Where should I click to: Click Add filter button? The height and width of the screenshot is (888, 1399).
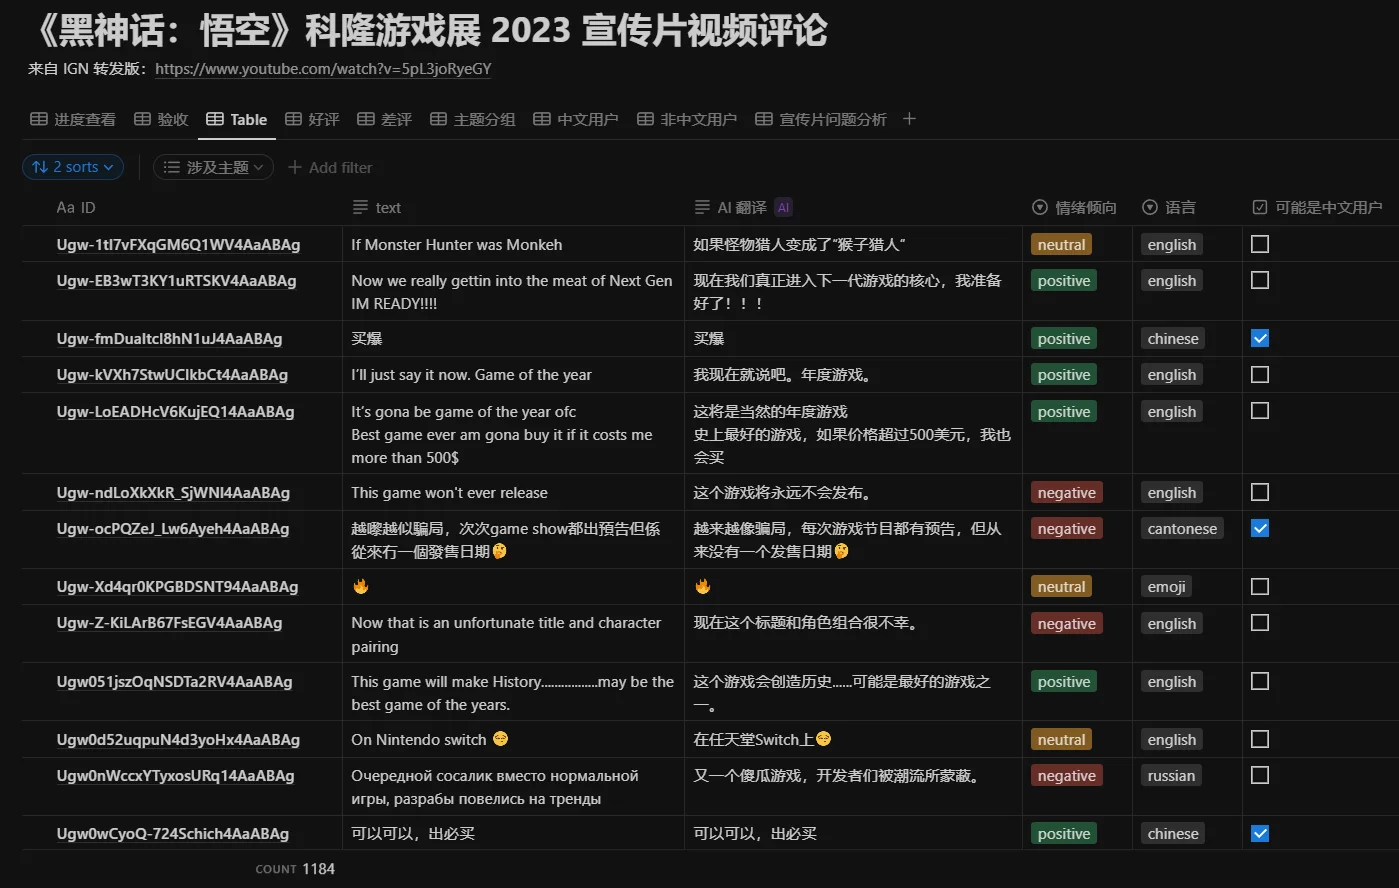point(330,167)
